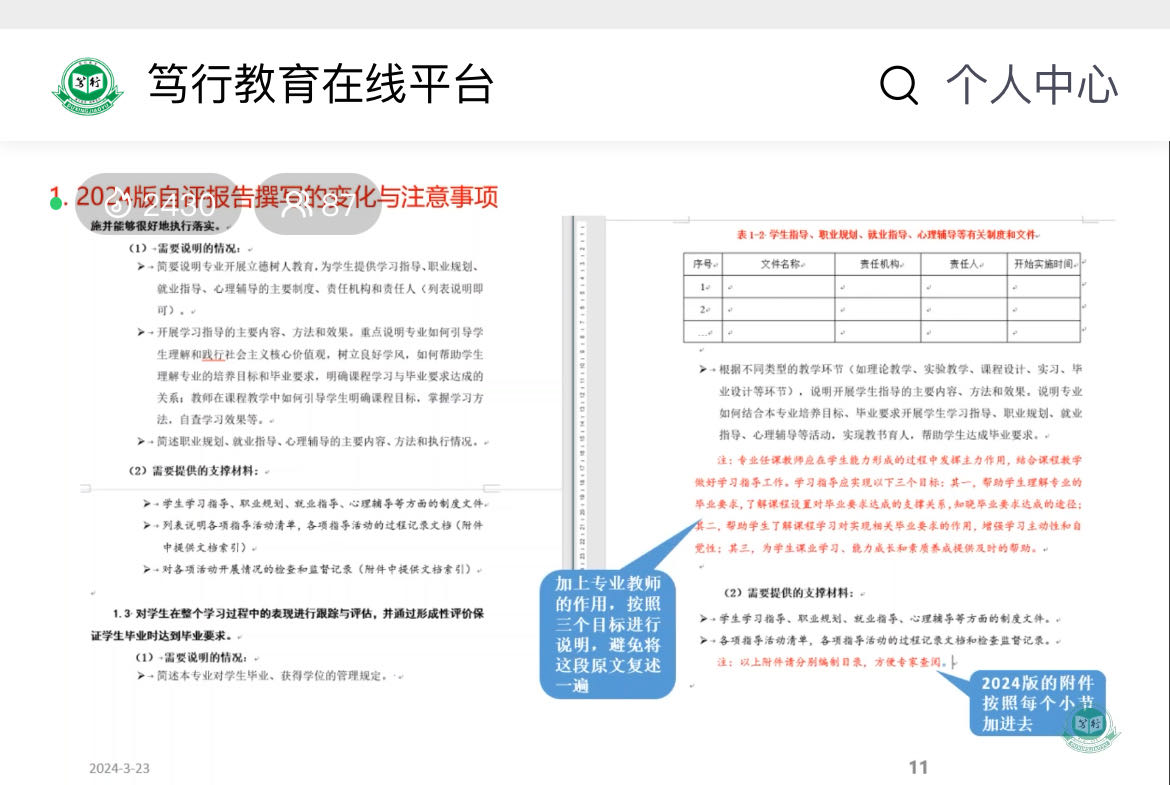This screenshot has height=785, width=1170.
Task: Open the search magnifier icon
Action: coord(898,85)
